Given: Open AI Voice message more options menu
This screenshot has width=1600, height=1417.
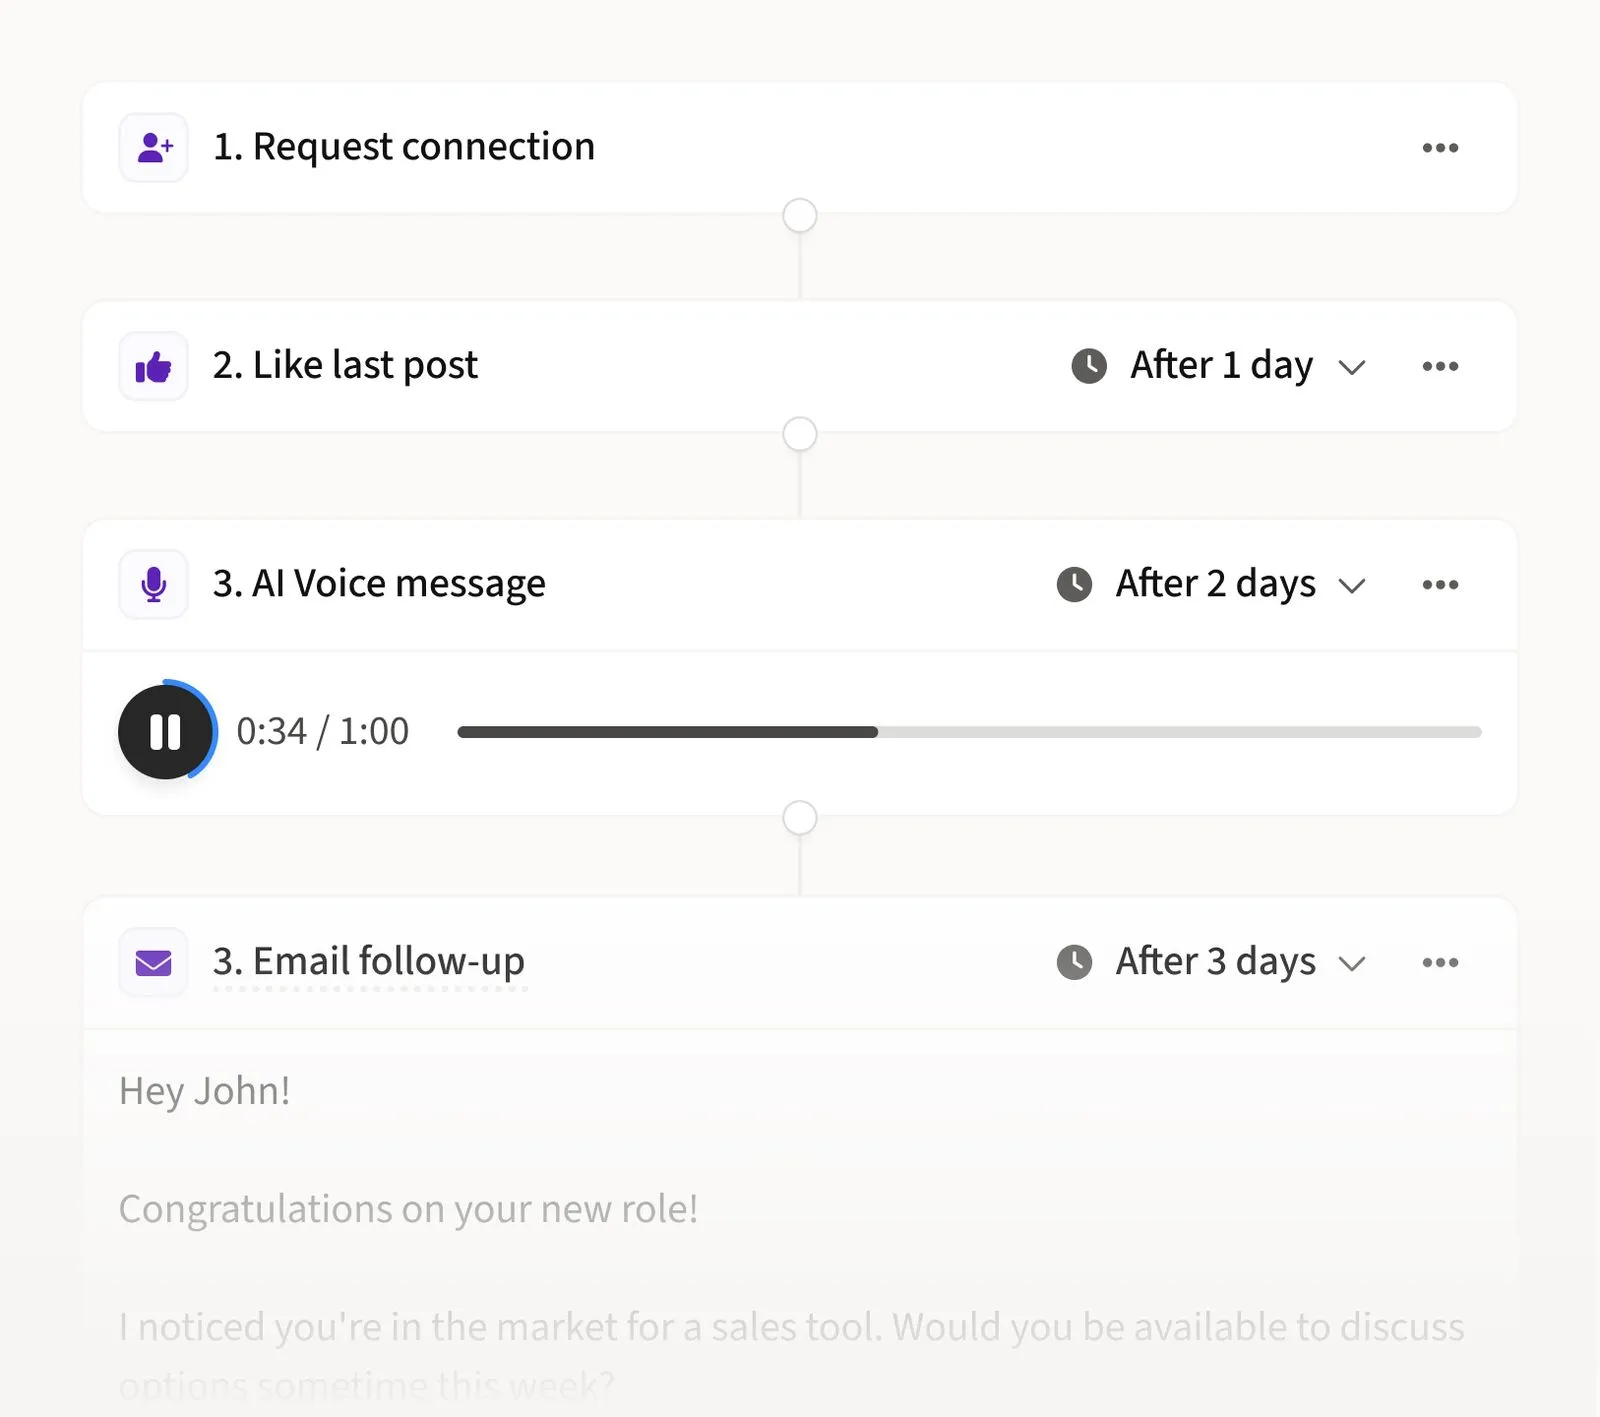Looking at the screenshot, I should click(x=1440, y=585).
